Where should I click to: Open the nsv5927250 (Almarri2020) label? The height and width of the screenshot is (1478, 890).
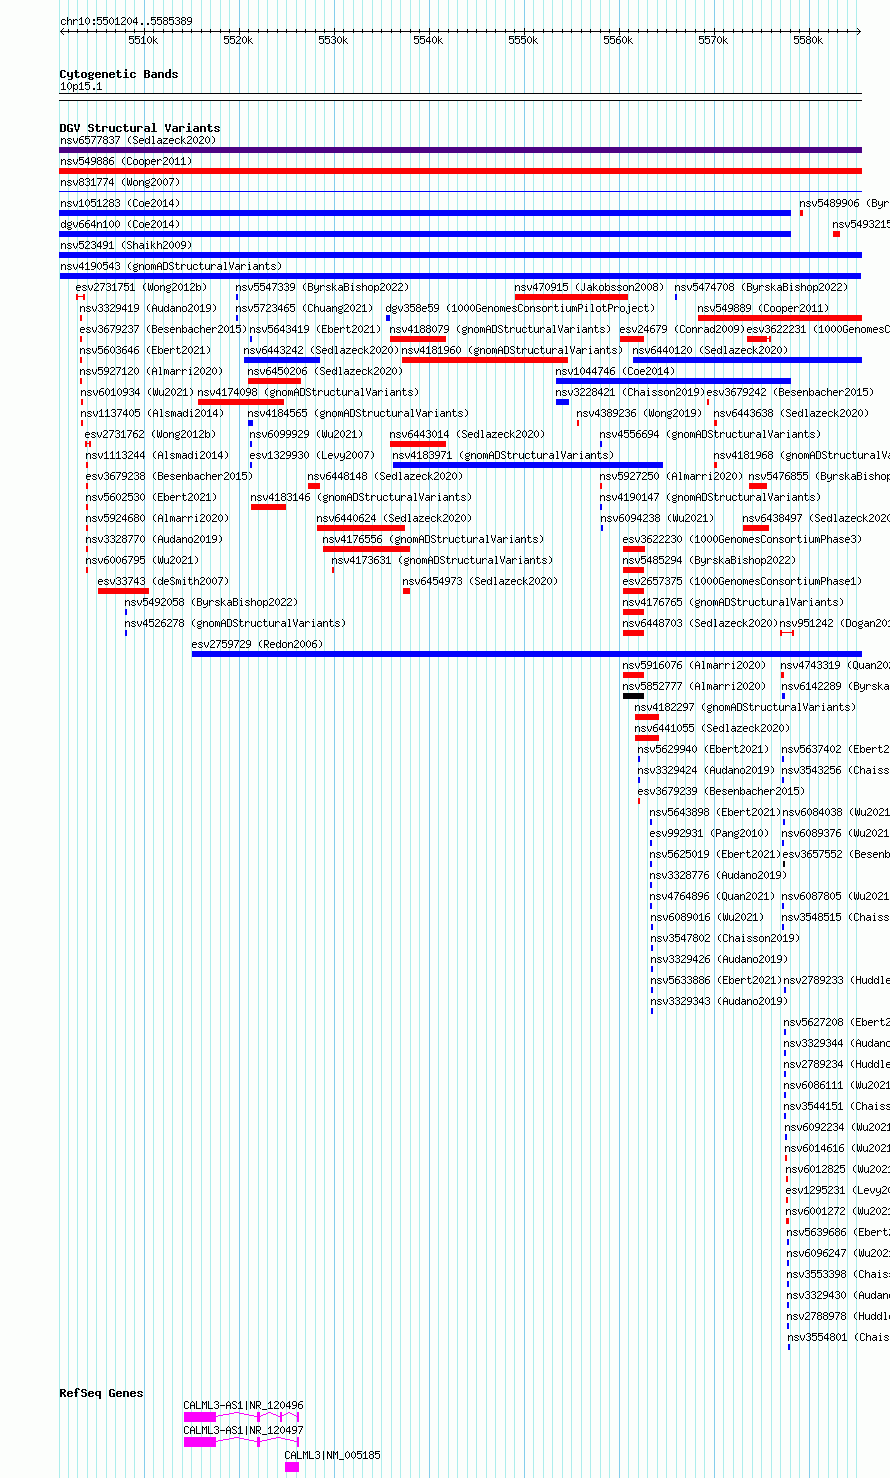671,476
